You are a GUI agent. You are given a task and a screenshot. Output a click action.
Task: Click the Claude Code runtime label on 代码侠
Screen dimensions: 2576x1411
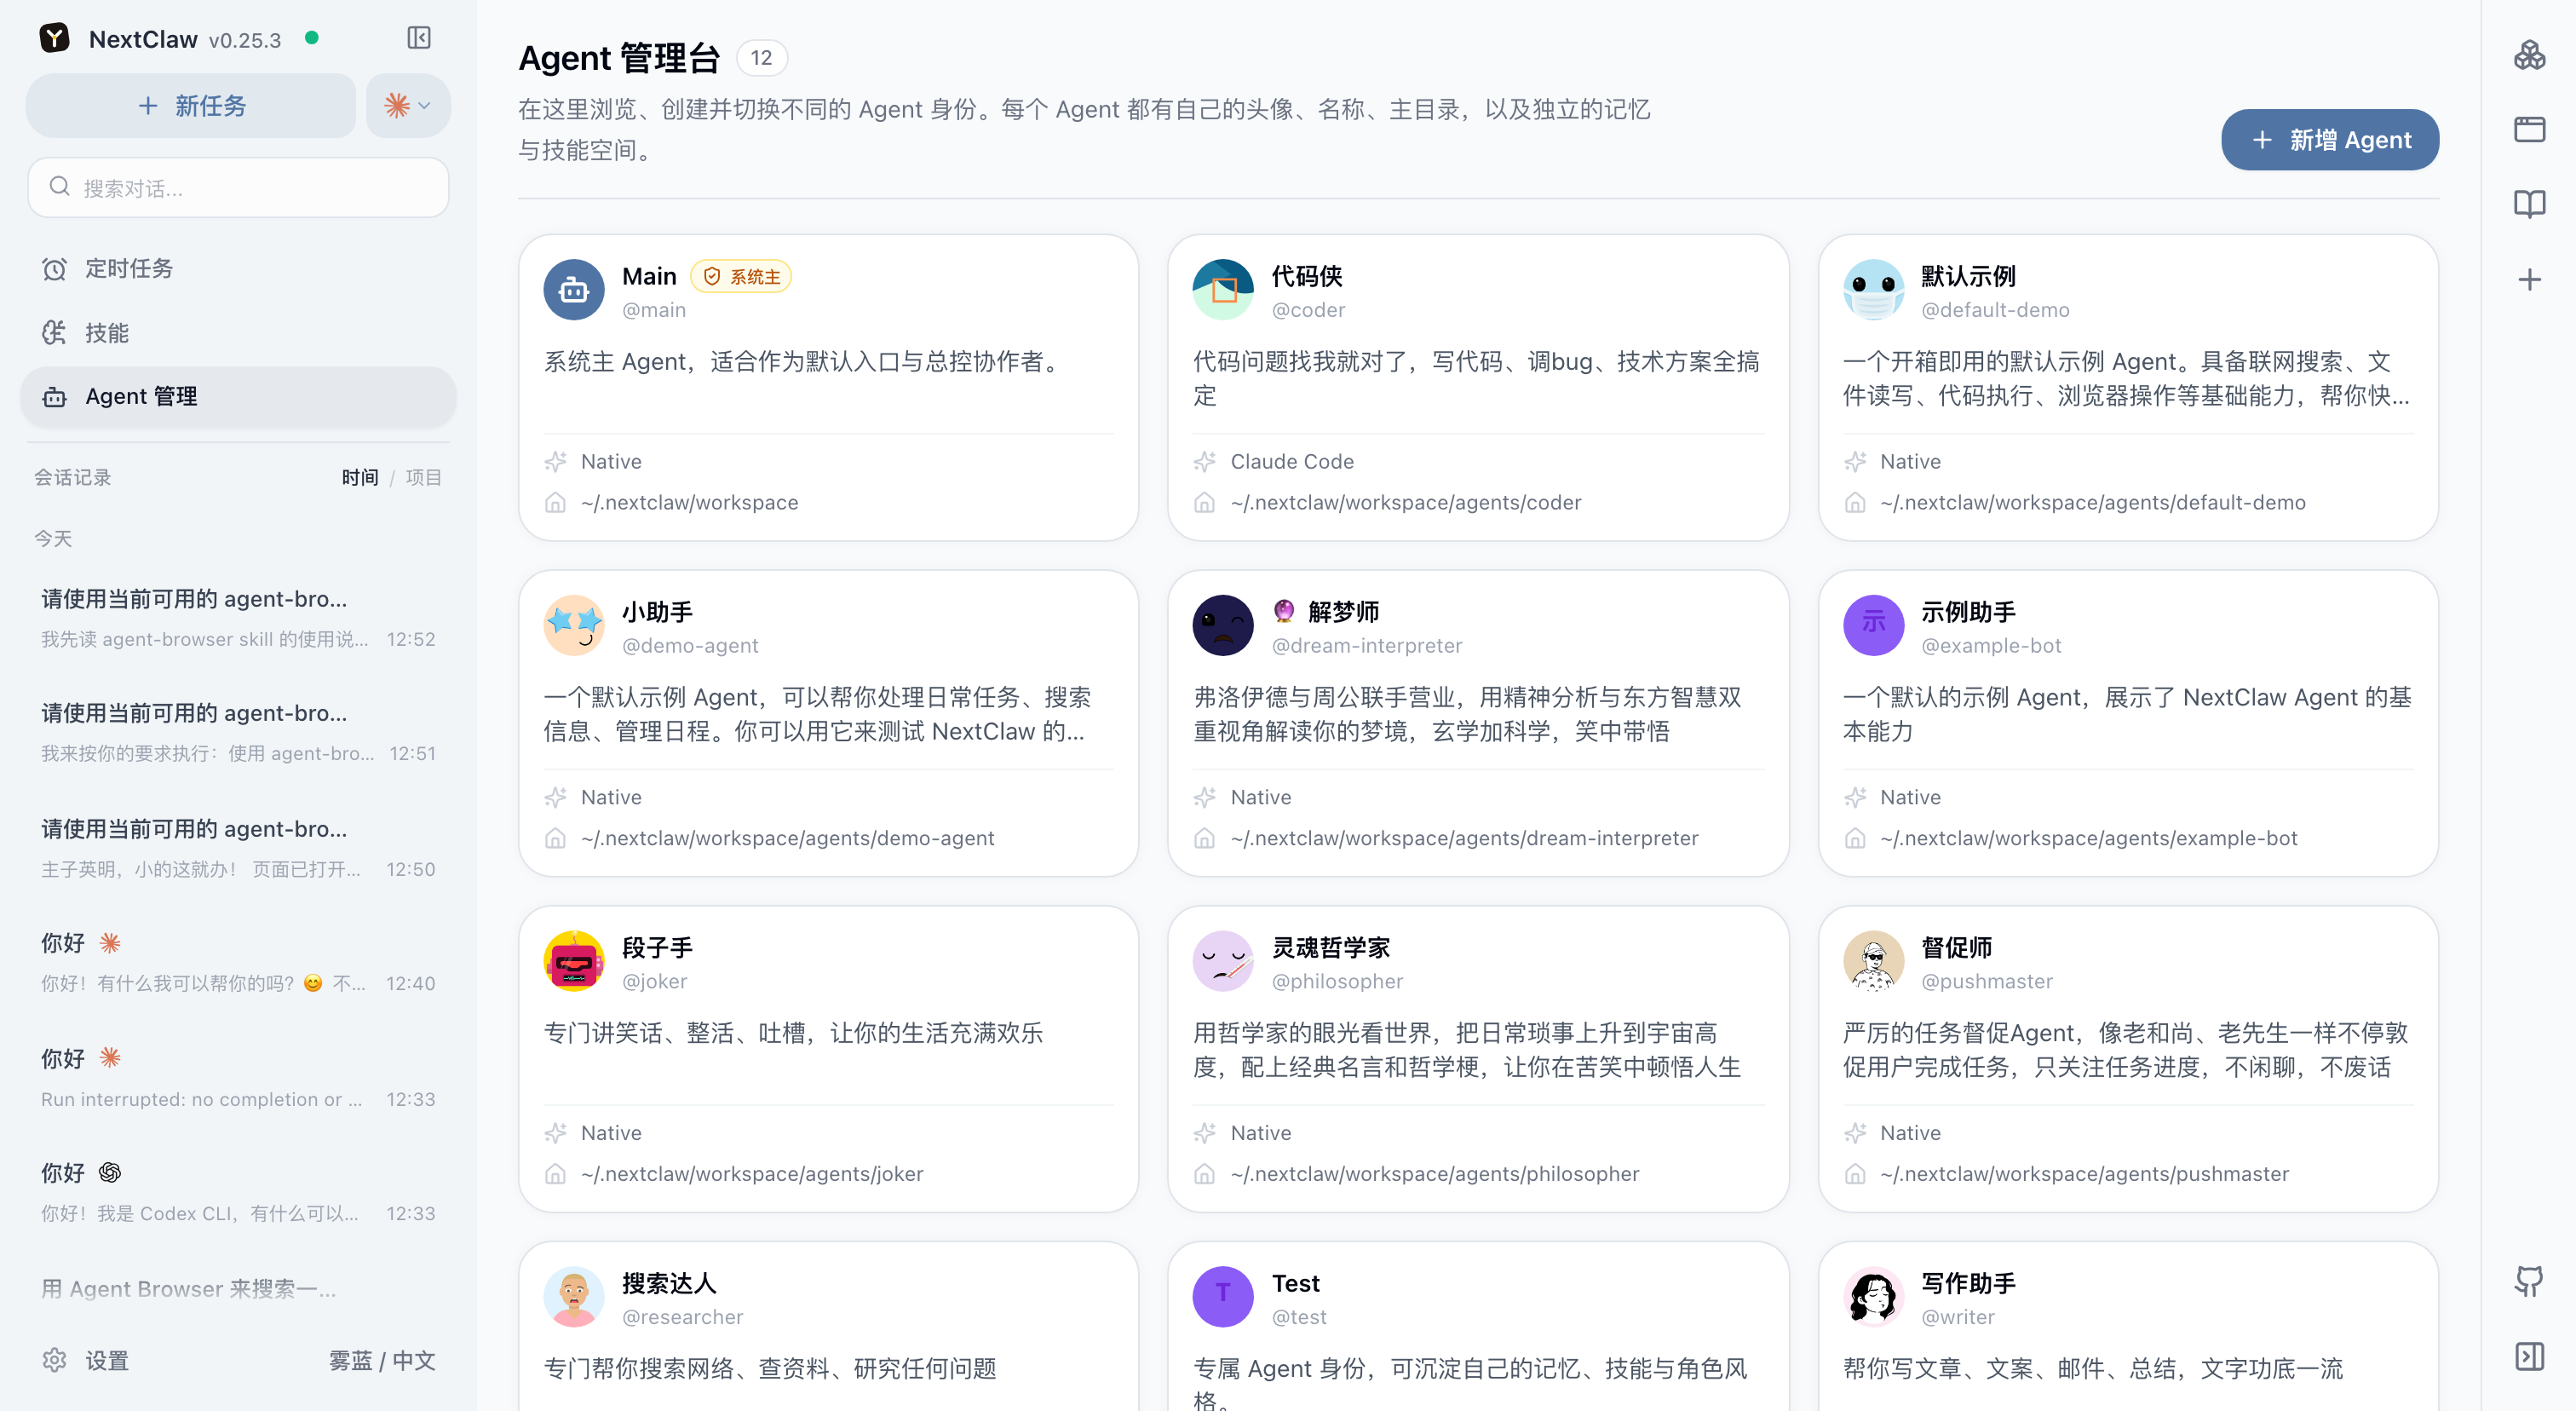[x=1292, y=461]
